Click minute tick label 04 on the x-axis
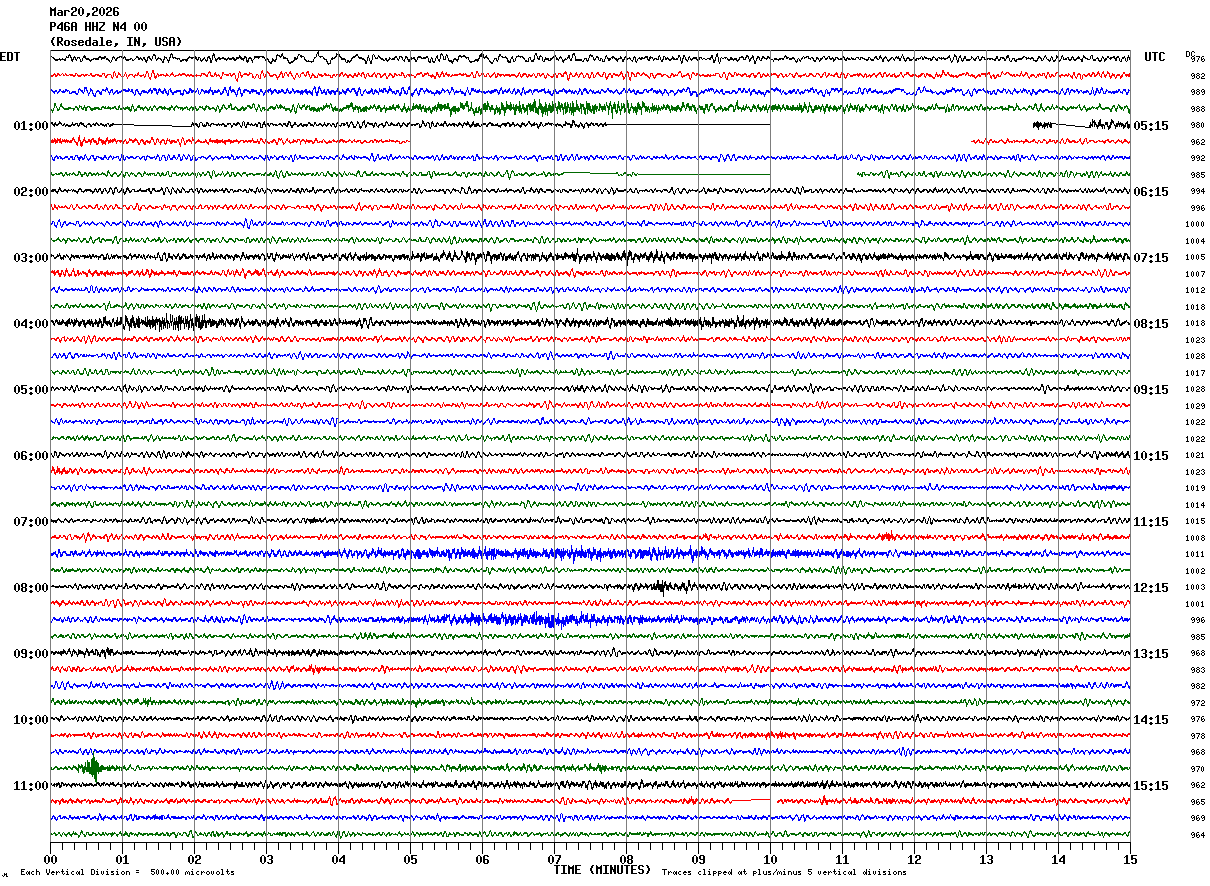The width and height of the screenshot is (1210, 886). point(338,859)
